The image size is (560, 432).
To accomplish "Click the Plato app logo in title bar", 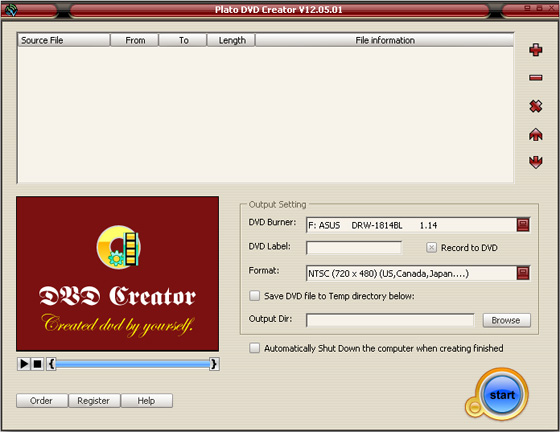I will (11, 10).
